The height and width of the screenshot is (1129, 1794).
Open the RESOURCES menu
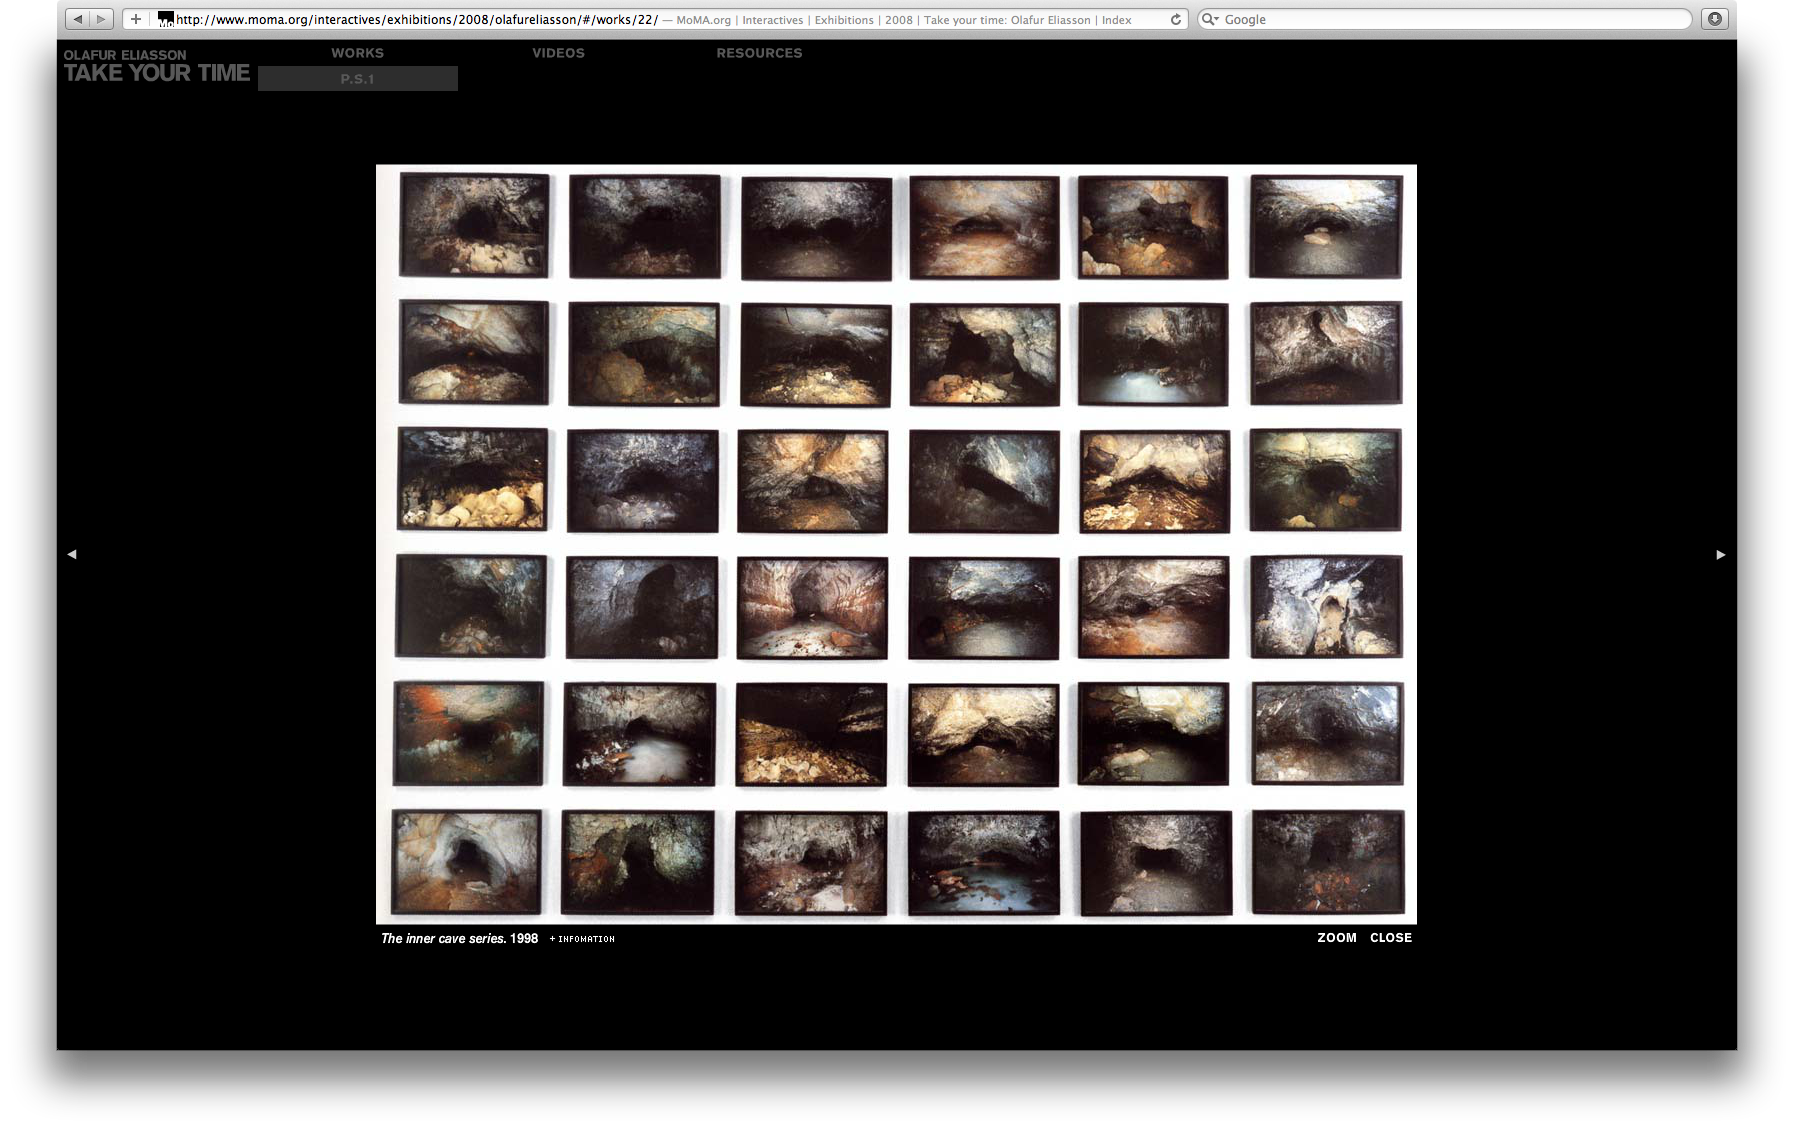pyautogui.click(x=759, y=53)
